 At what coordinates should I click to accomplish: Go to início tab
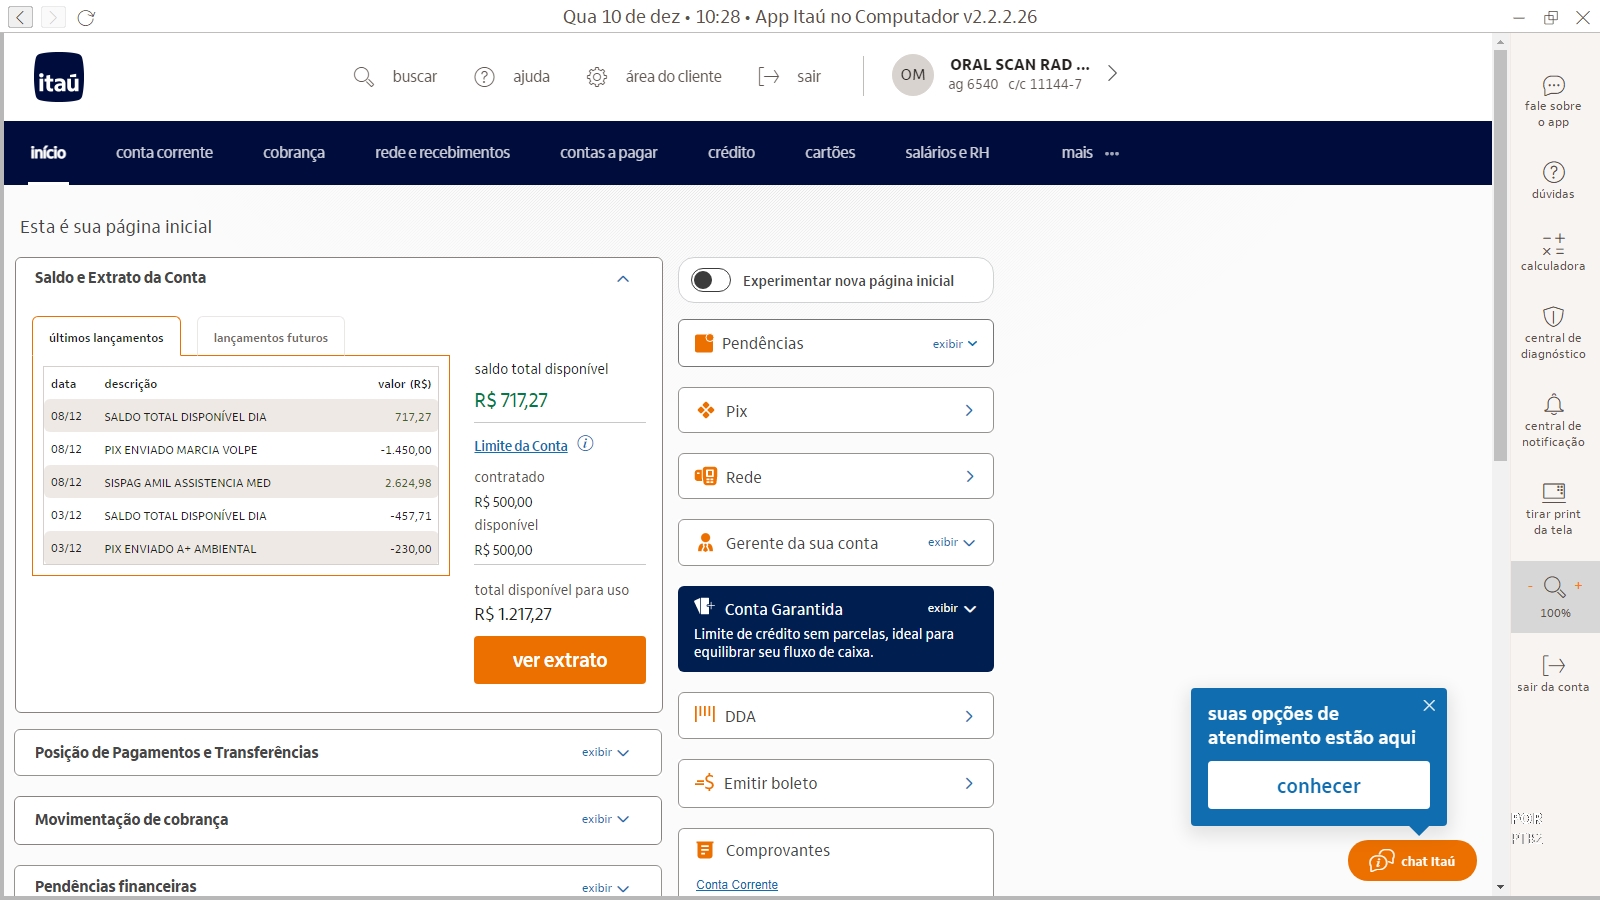[48, 153]
